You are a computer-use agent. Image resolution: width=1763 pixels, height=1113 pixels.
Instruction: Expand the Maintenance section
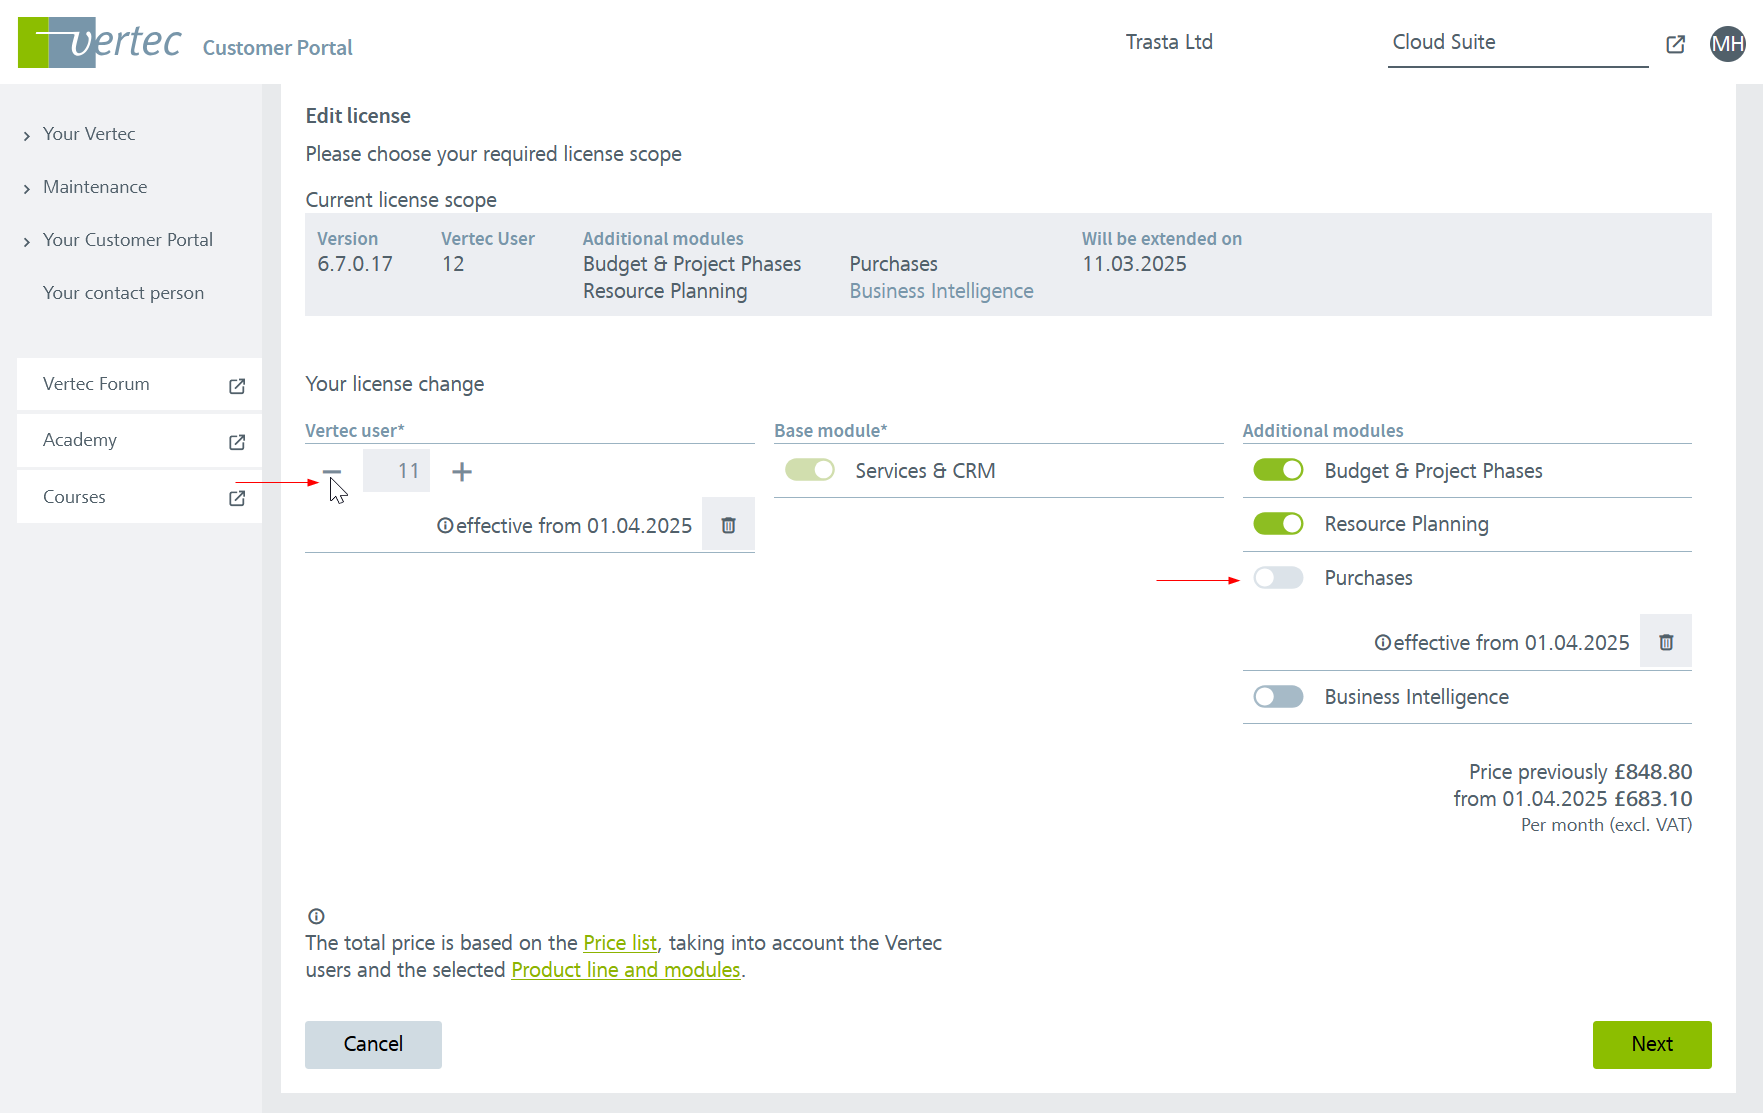[94, 187]
